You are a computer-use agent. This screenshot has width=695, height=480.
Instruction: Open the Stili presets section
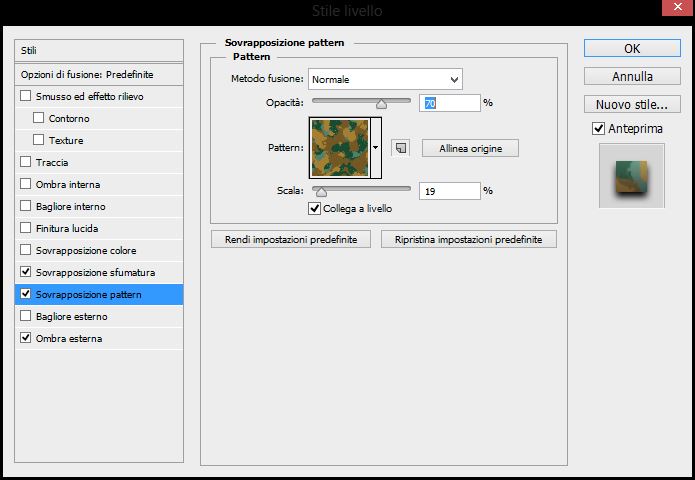pyautogui.click(x=99, y=51)
